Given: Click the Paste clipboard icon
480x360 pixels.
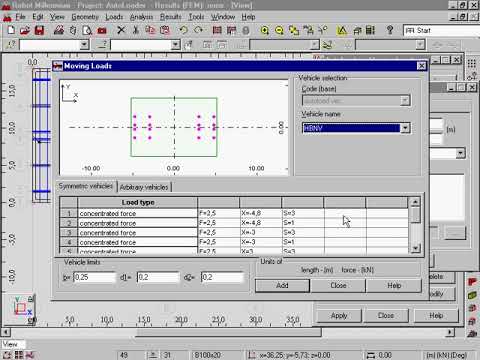Looking at the screenshot, I should tap(165, 30).
